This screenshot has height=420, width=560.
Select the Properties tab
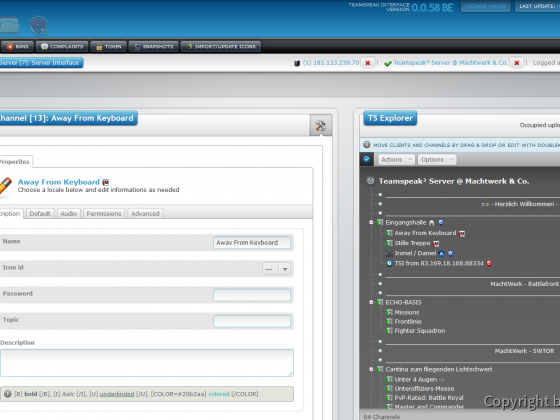click(16, 162)
